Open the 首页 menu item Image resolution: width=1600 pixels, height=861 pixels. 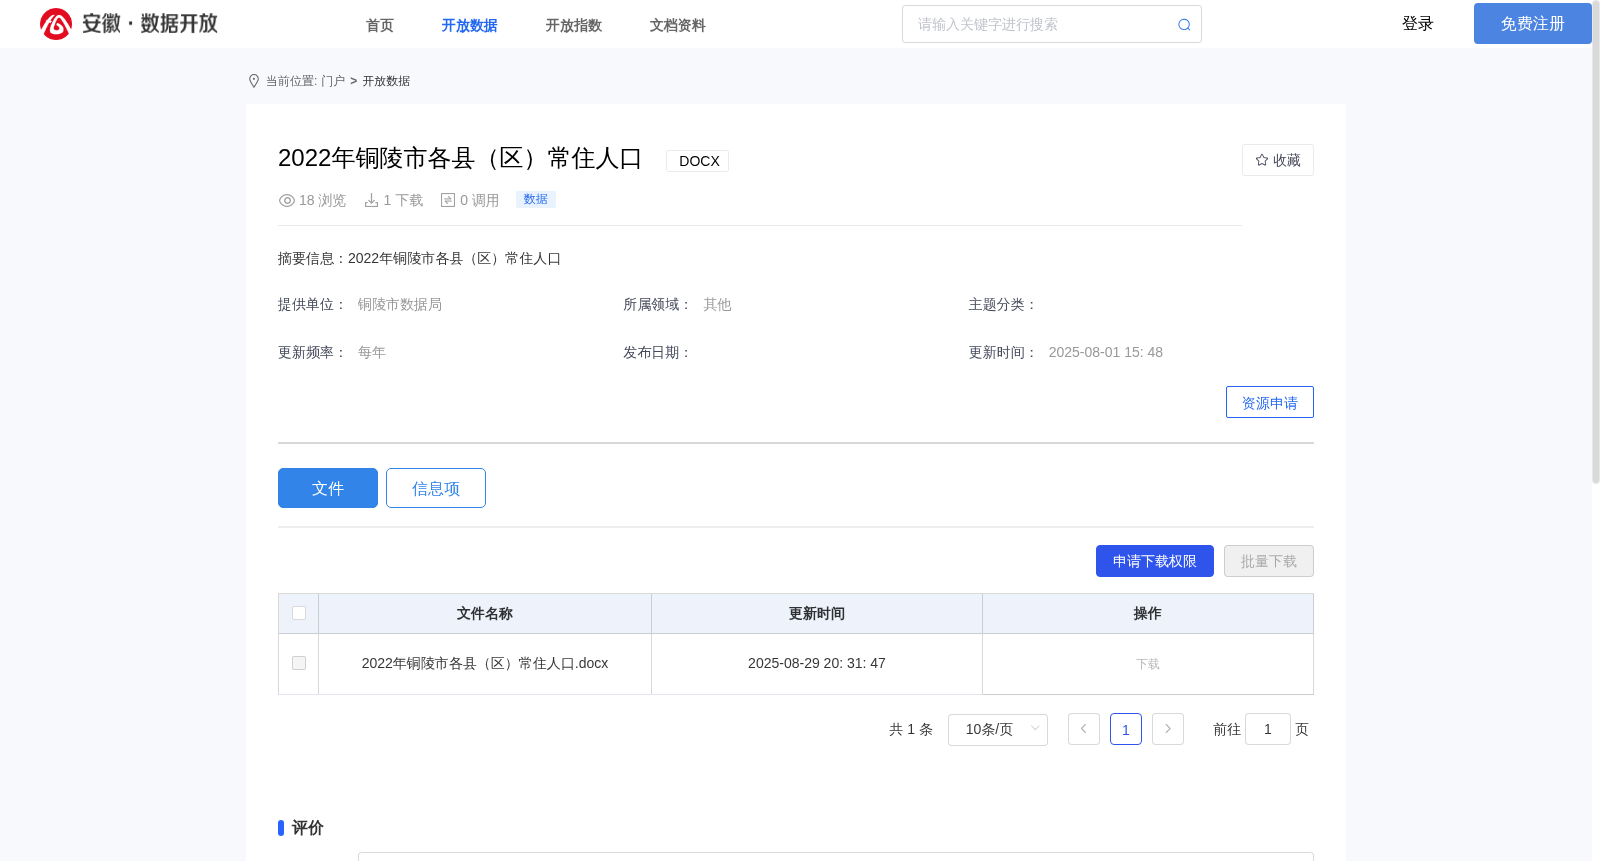coord(380,25)
